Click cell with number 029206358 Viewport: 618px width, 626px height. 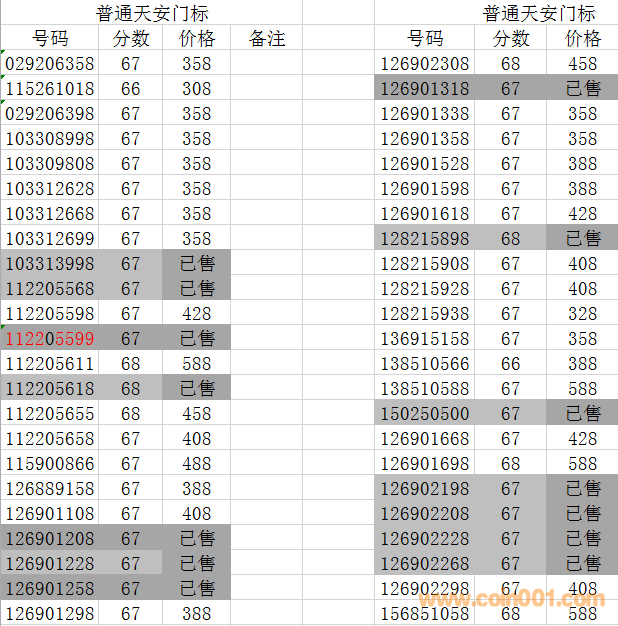(x=50, y=64)
